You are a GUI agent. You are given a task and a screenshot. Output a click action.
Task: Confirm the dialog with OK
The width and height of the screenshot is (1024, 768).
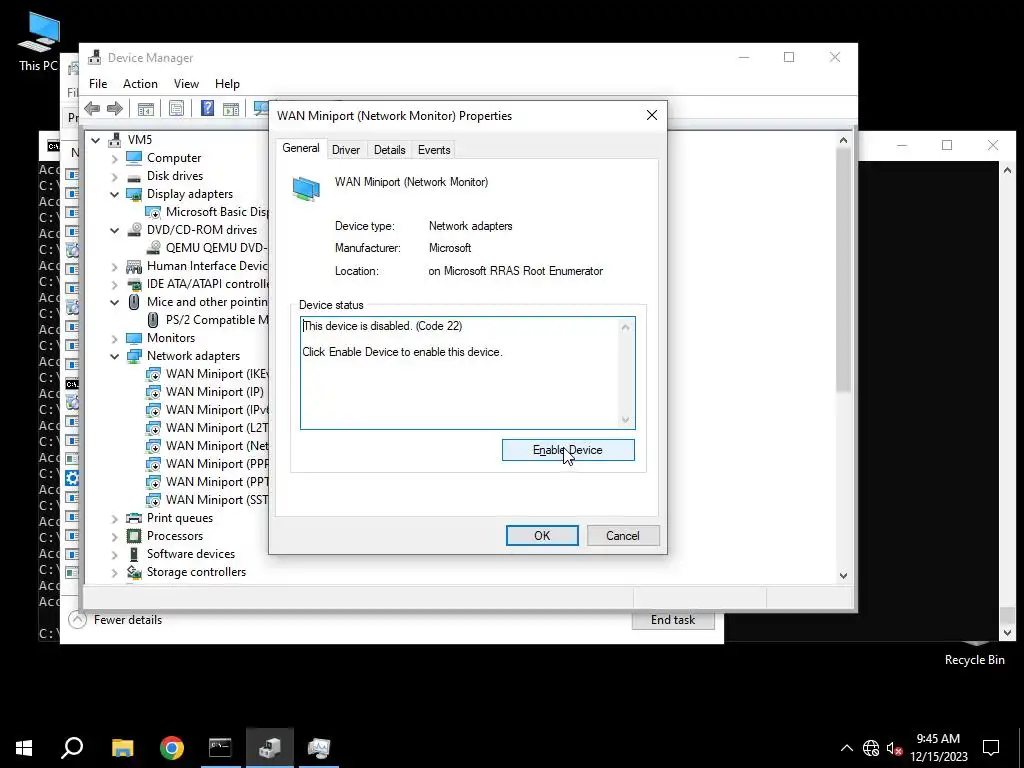[542, 536]
